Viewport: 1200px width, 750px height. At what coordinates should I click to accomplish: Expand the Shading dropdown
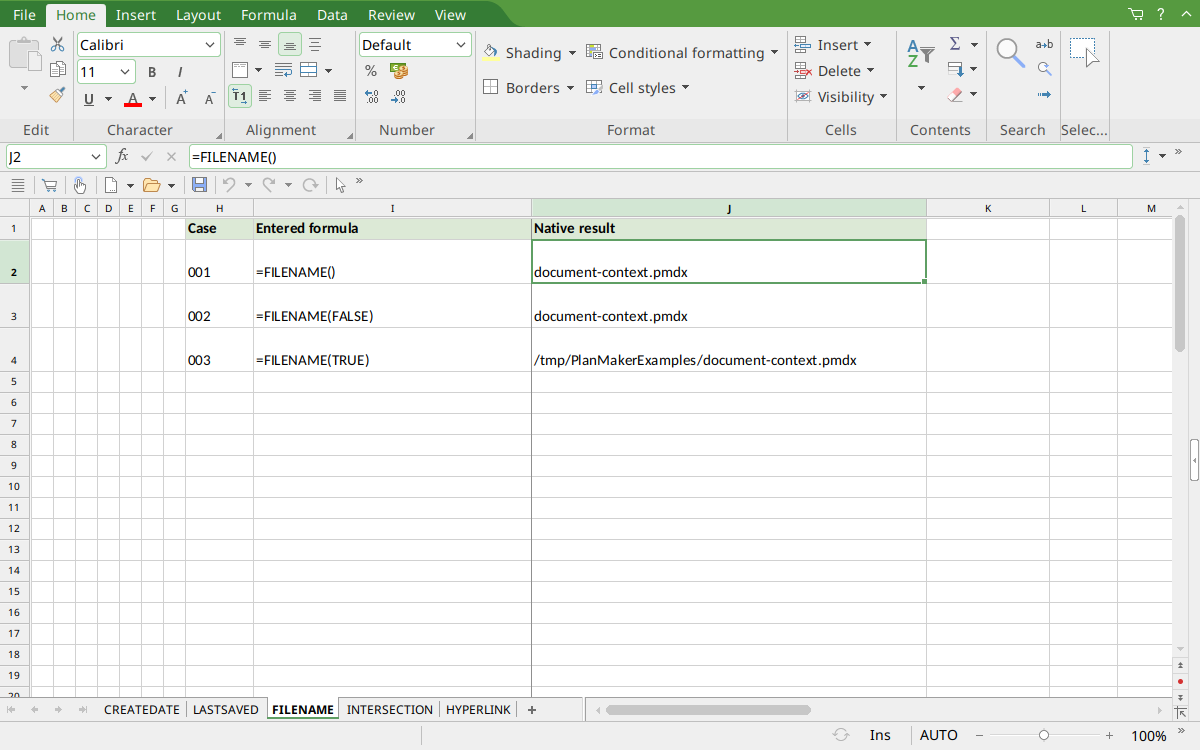point(572,53)
